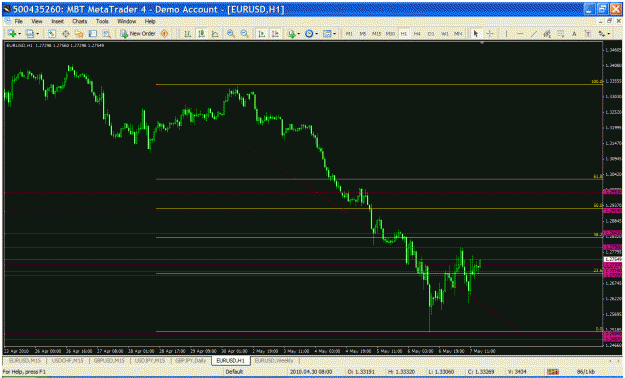The height and width of the screenshot is (378, 625).
Task: Switch to M1 timeframe
Action: [349, 34]
